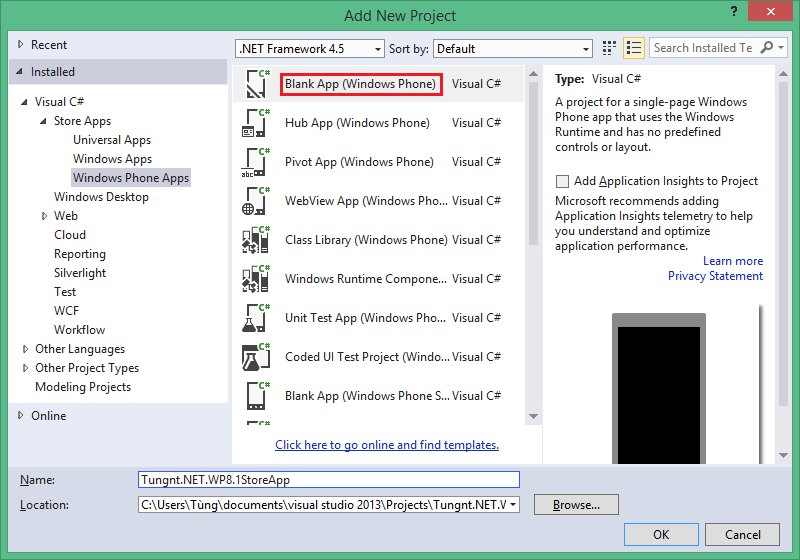Expand the Recent section

(x=20, y=44)
